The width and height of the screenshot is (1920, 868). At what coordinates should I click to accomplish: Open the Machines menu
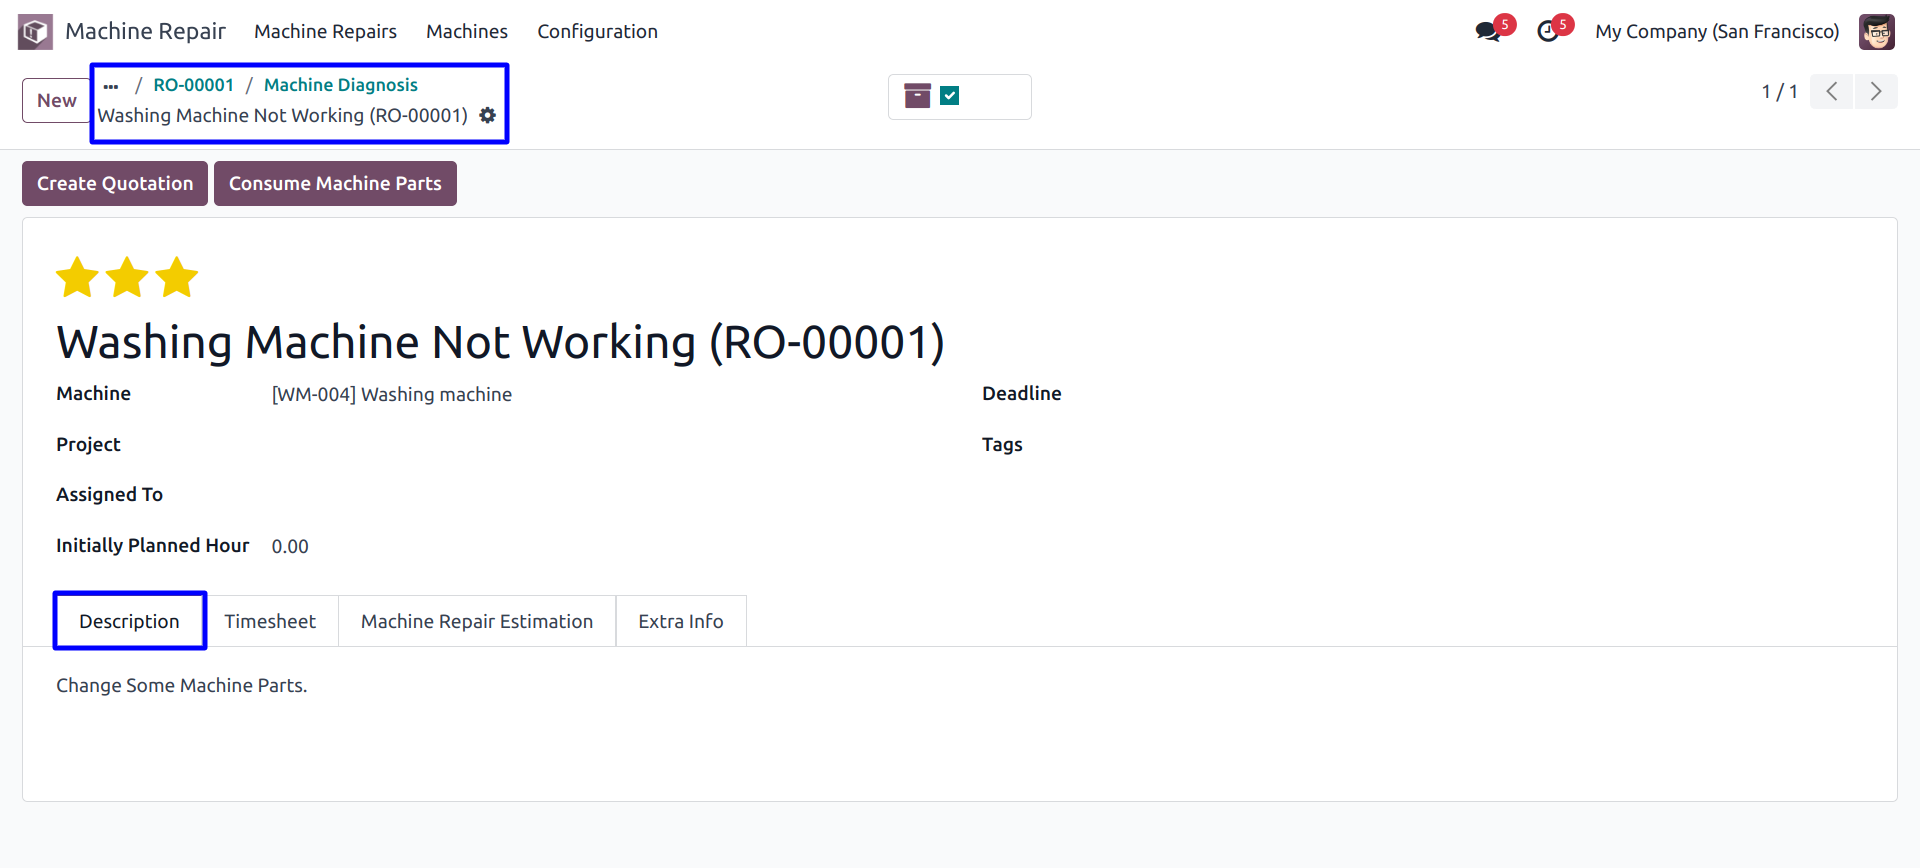[467, 31]
